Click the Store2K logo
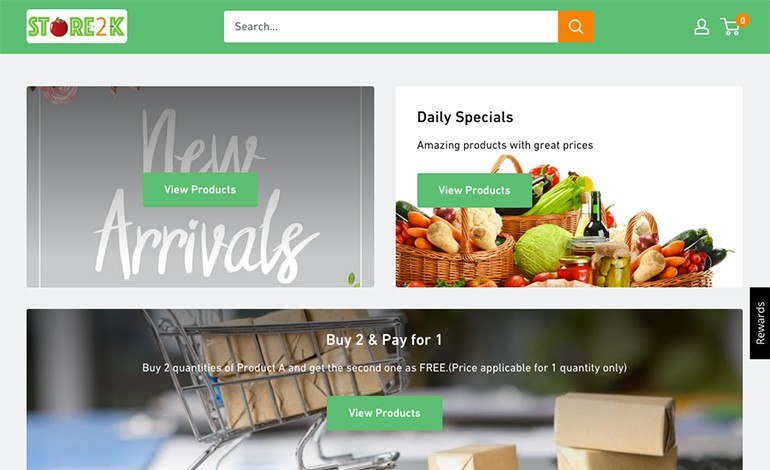Image resolution: width=770 pixels, height=470 pixels. point(77,26)
